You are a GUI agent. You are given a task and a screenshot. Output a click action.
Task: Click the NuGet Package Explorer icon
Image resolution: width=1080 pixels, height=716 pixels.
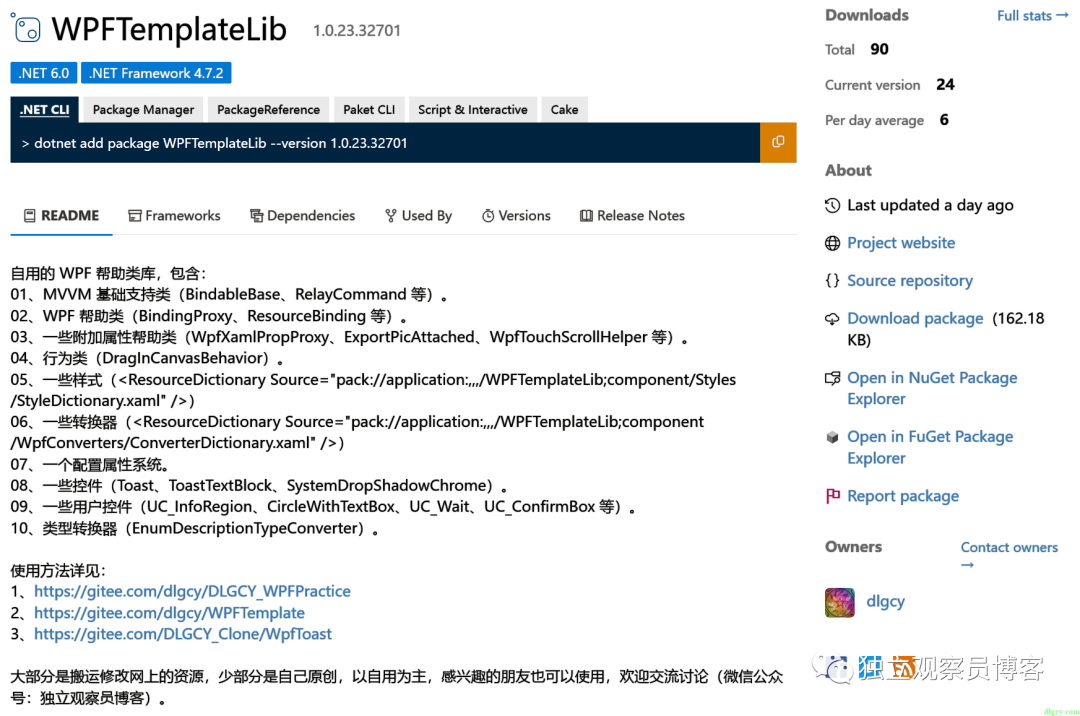pyautogui.click(x=832, y=378)
